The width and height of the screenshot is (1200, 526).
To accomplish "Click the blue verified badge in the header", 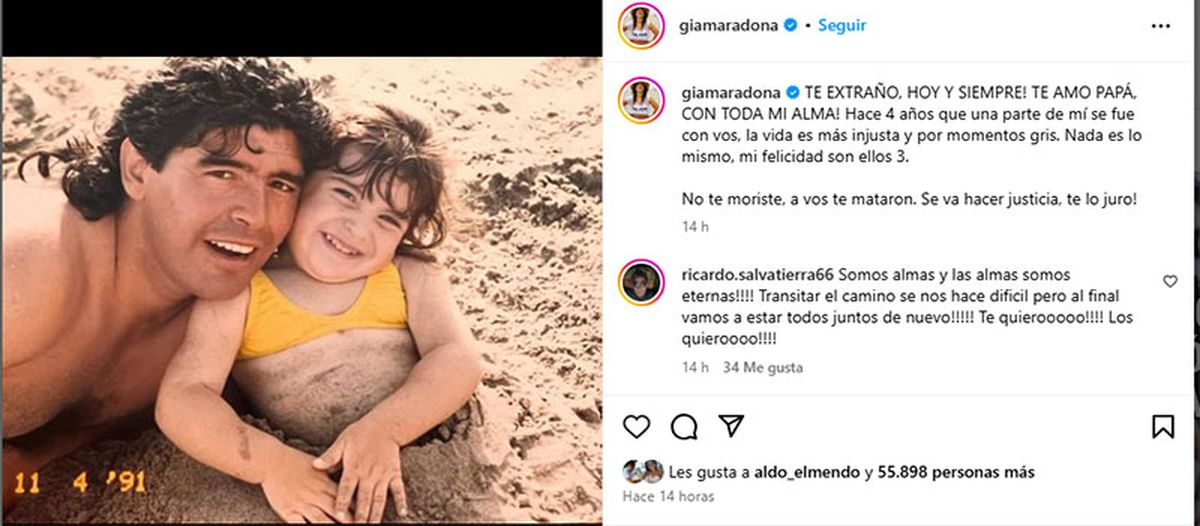I will [x=790, y=26].
